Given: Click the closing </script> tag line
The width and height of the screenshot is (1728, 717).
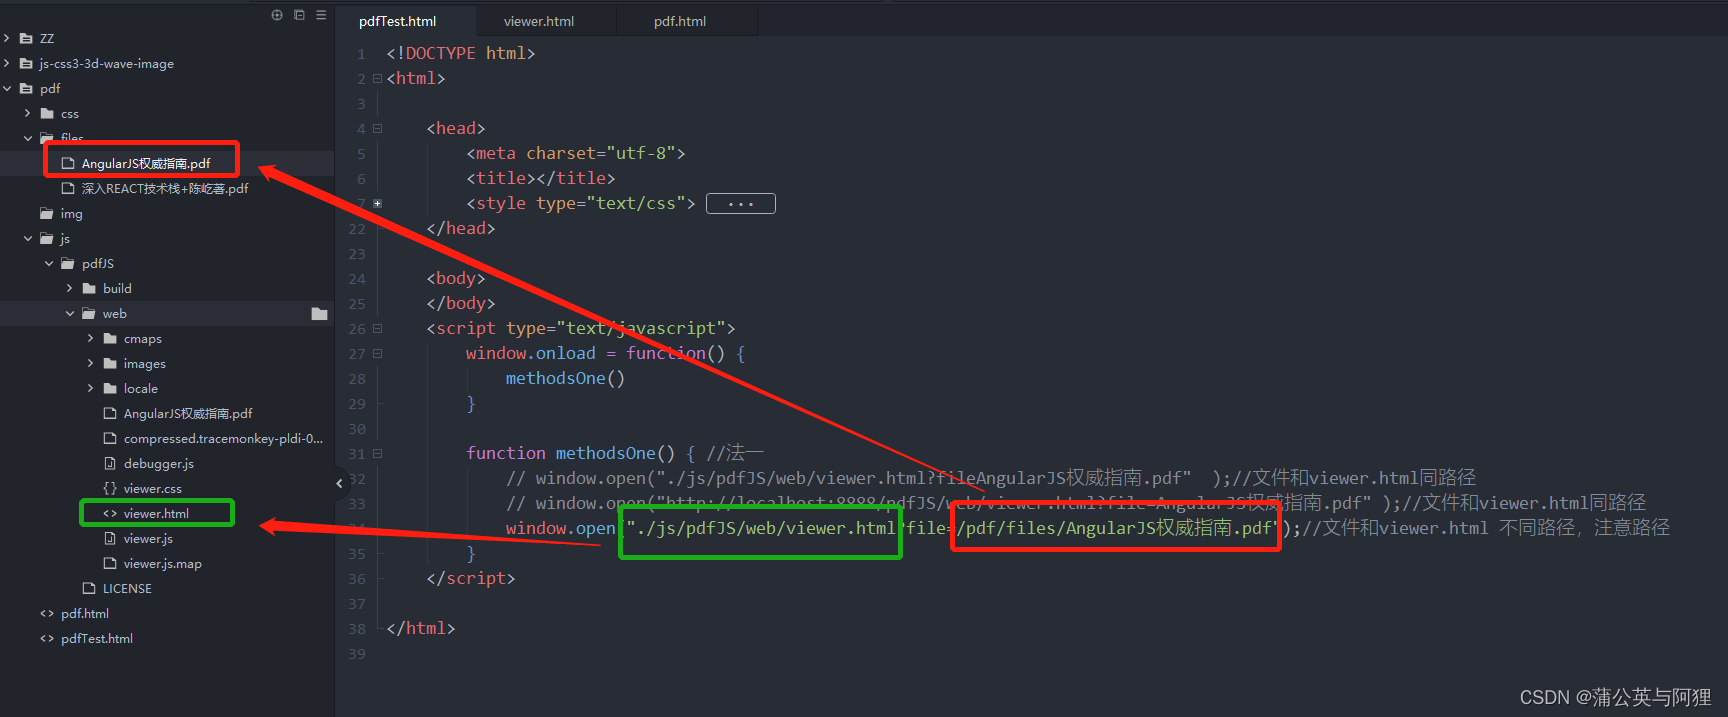Looking at the screenshot, I should pyautogui.click(x=471, y=578).
